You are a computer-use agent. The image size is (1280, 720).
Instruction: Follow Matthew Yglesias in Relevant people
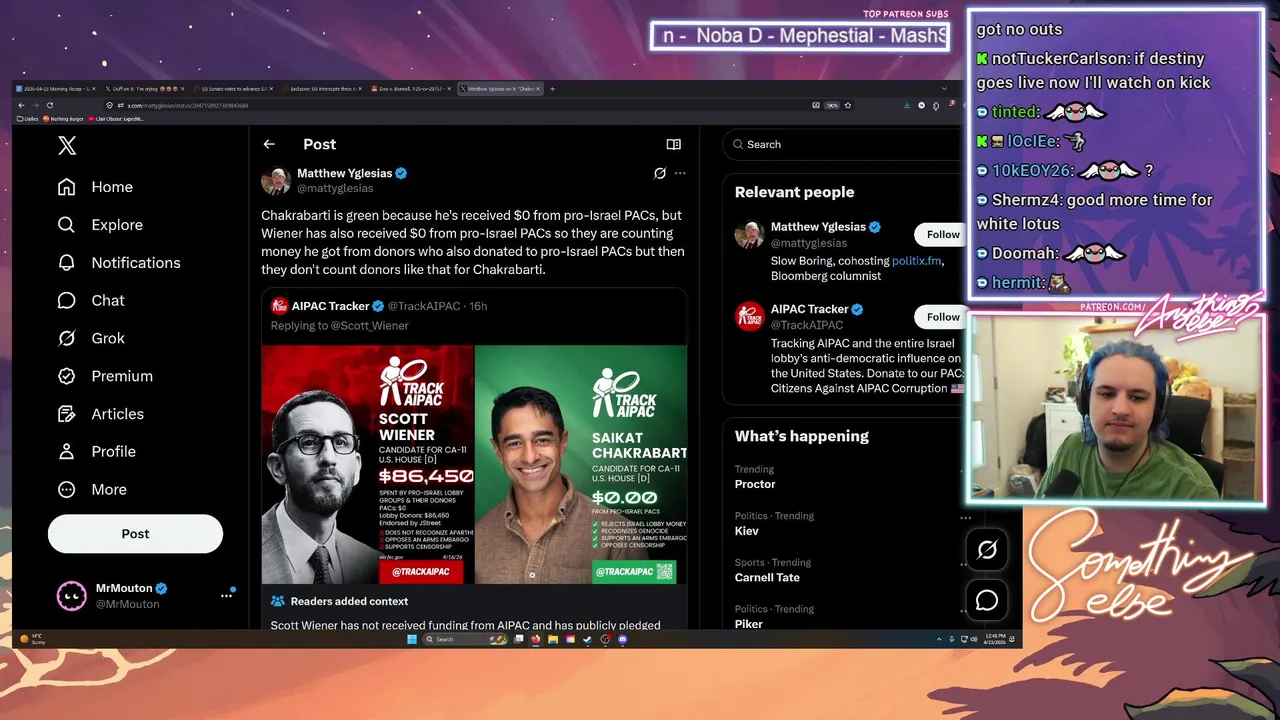coord(942,234)
